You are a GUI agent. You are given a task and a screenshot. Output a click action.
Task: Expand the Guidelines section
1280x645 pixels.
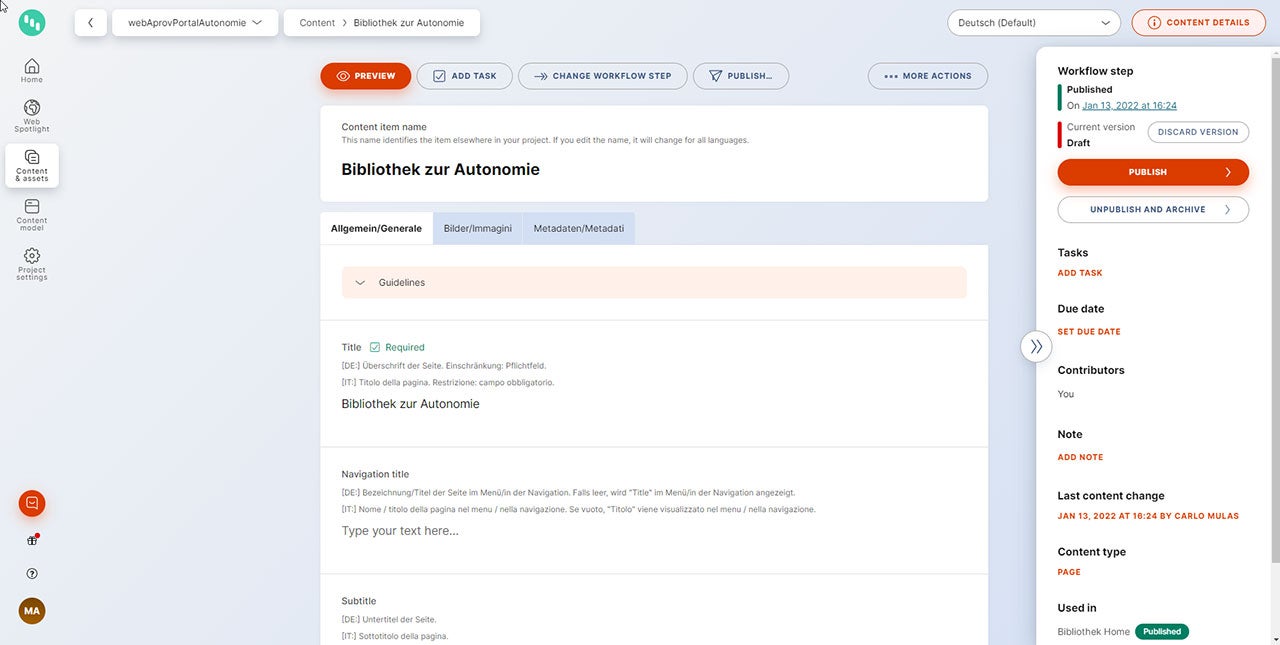[654, 283]
